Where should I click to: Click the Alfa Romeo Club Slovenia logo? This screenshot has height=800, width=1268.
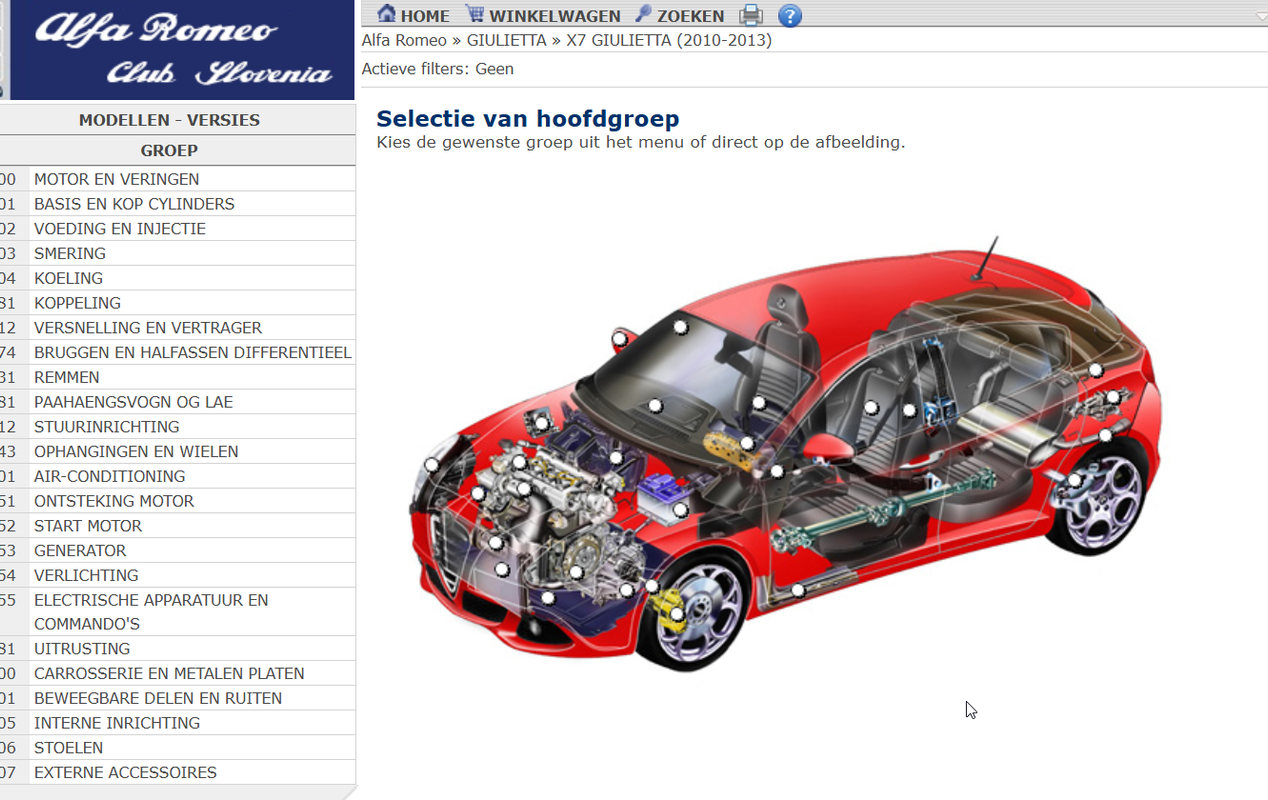pos(182,50)
